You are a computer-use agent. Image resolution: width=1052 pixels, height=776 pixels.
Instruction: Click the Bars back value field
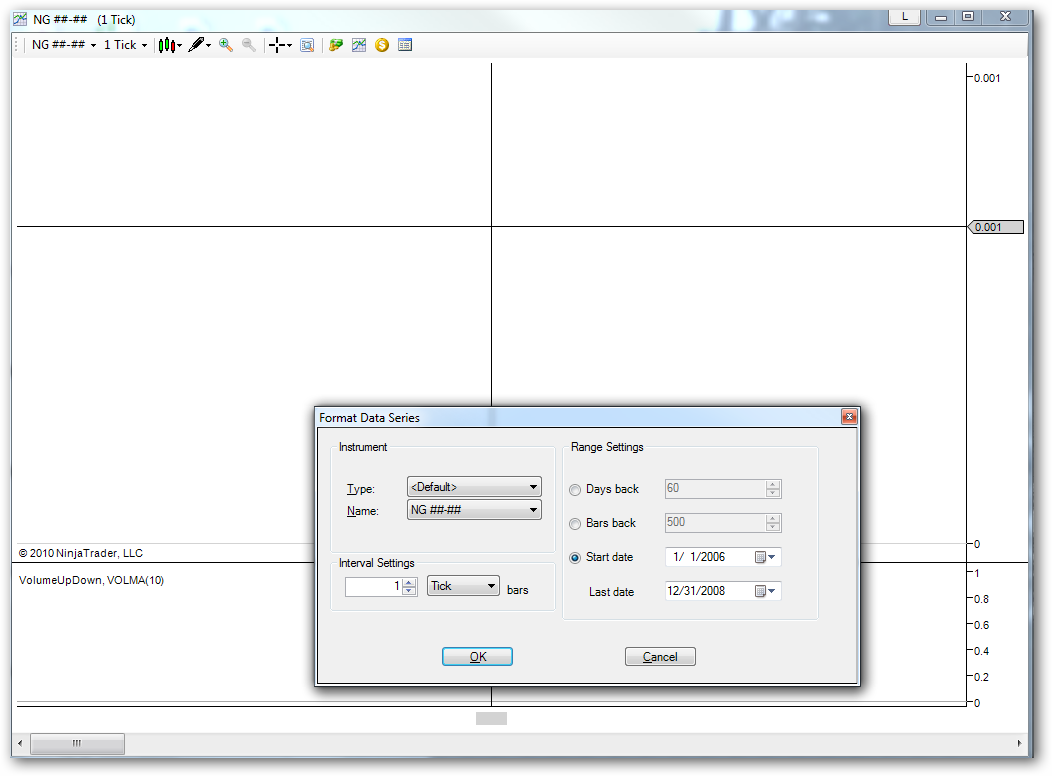tap(723, 522)
